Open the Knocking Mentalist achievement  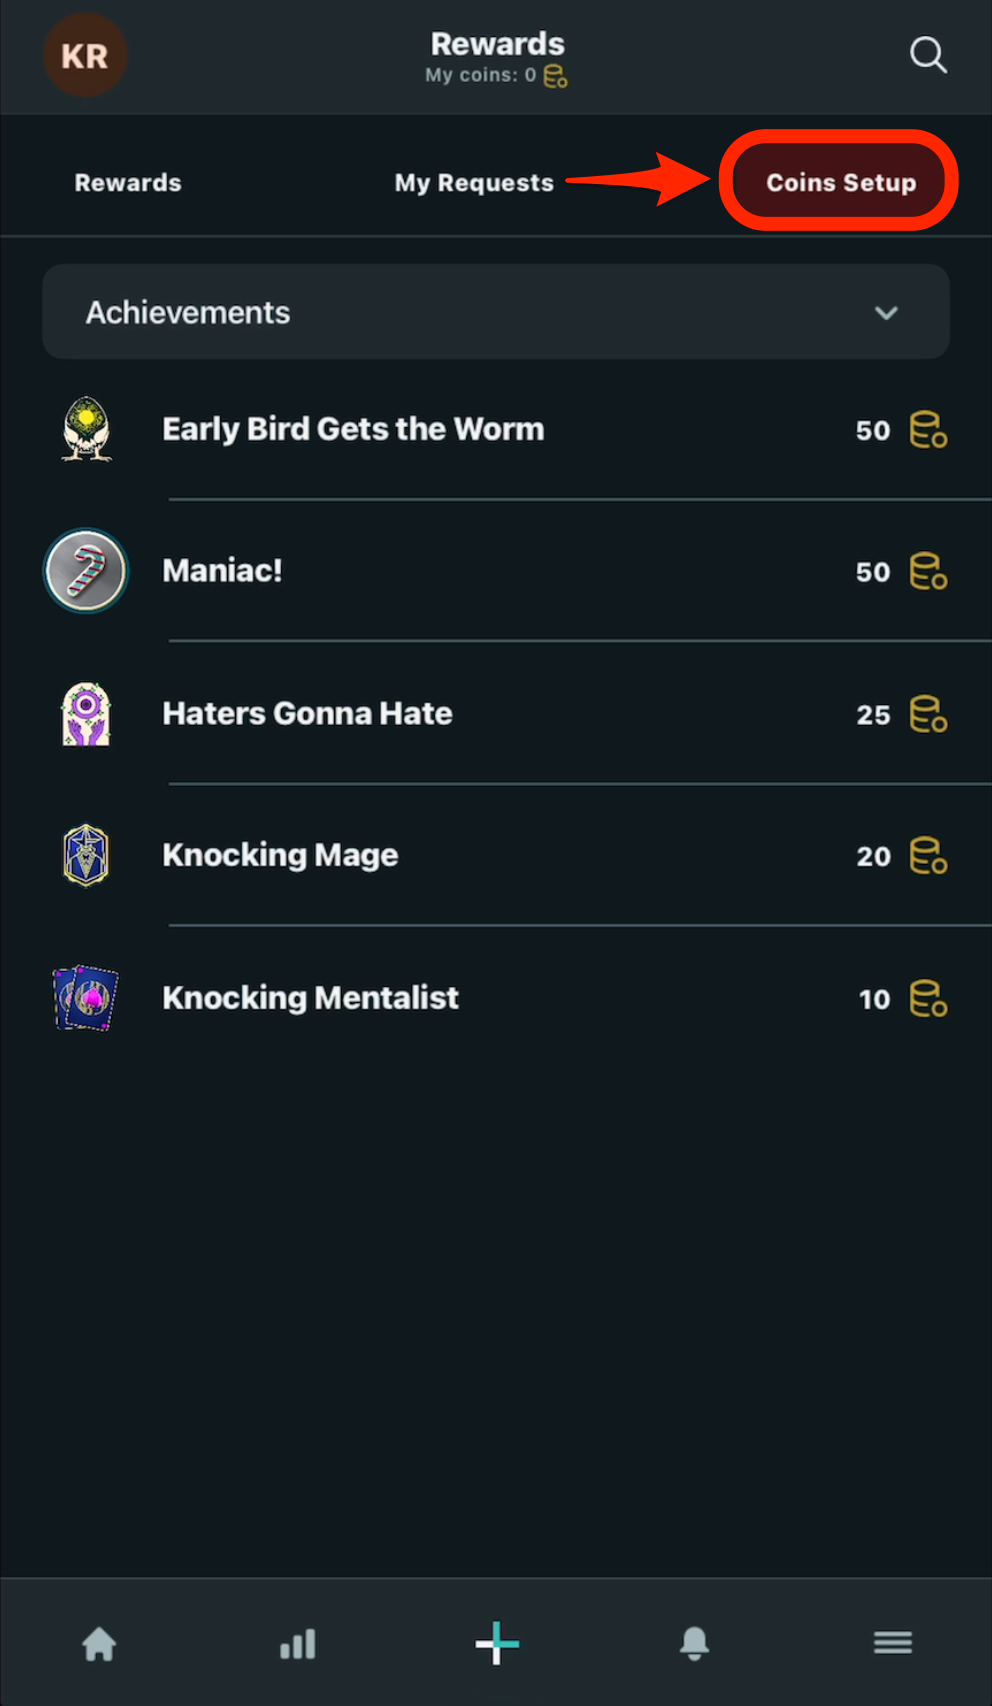pos(310,998)
